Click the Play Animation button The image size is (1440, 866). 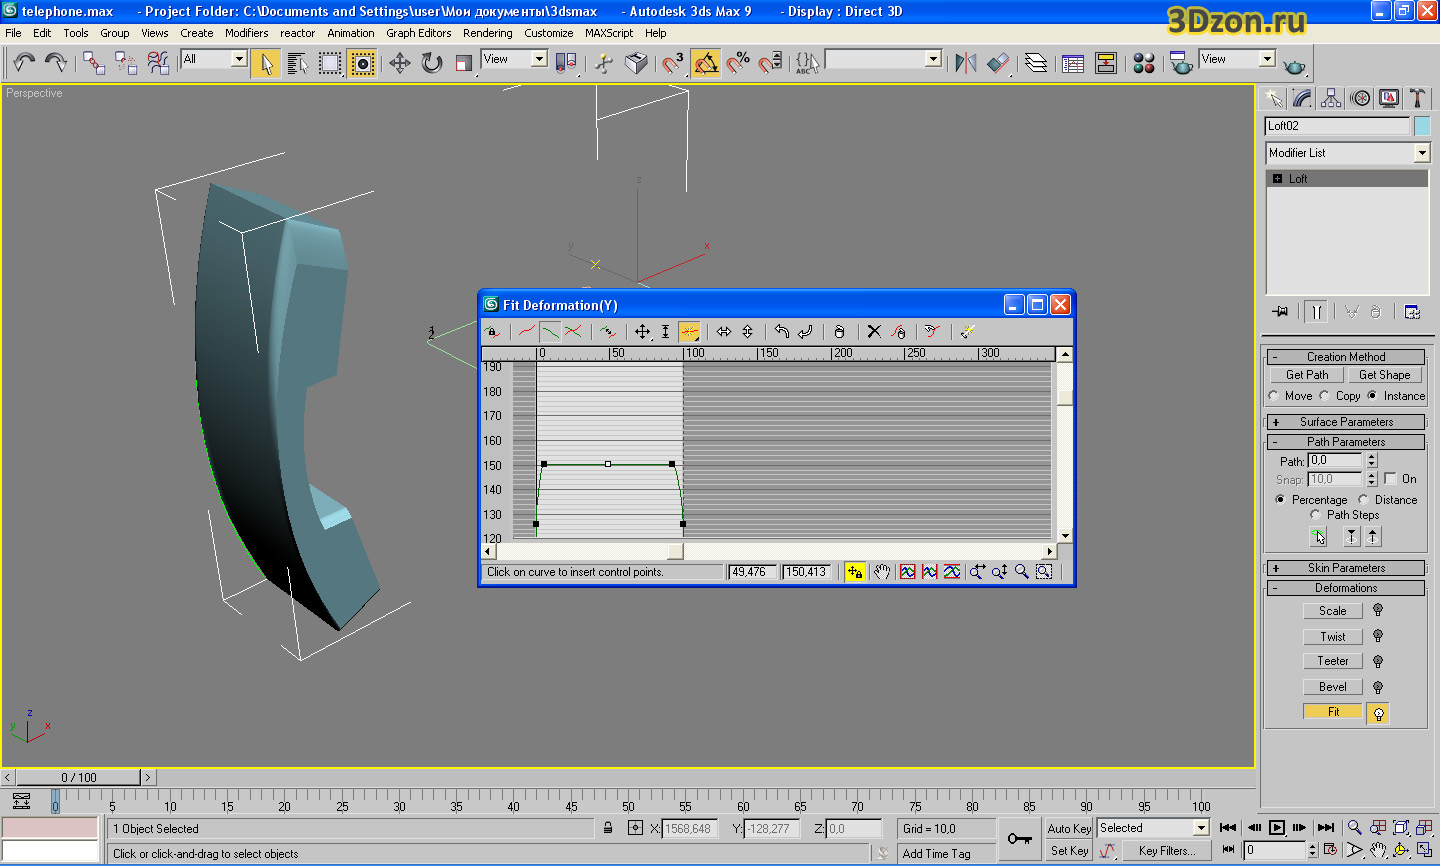point(1277,828)
